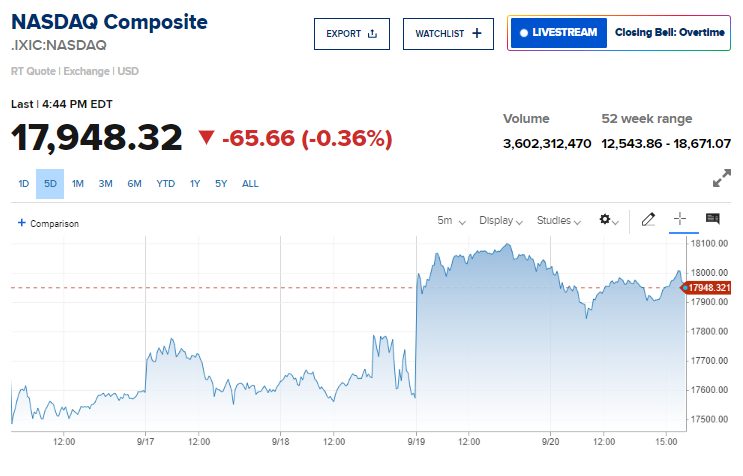Open chart settings gear menu
This screenshot has height=476, width=743.
point(607,220)
